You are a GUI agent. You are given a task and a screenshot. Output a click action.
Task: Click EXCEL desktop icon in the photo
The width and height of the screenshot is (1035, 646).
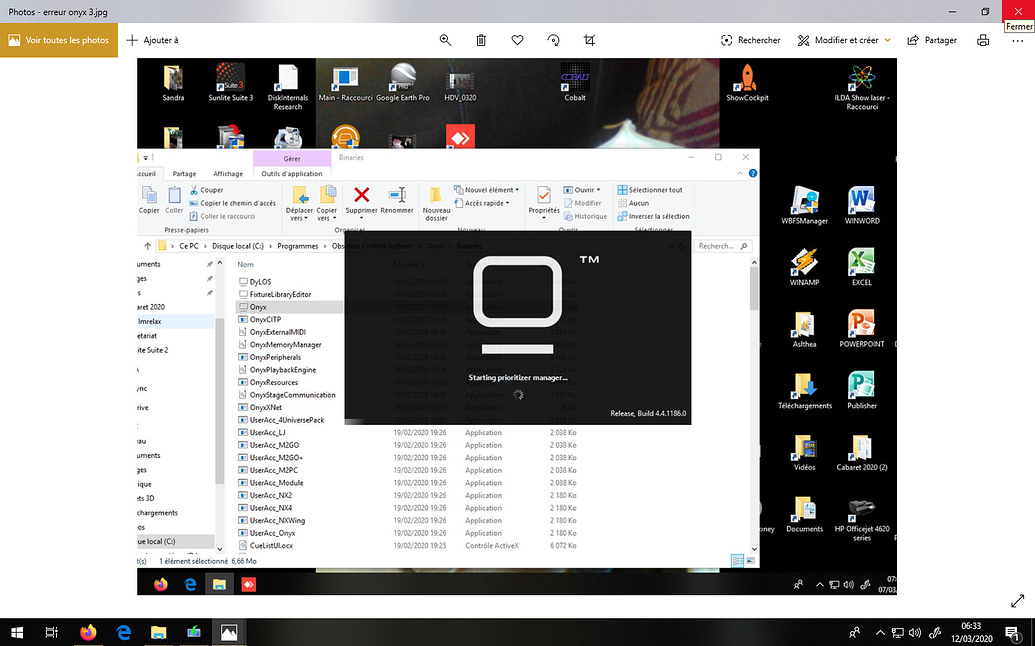pos(861,267)
